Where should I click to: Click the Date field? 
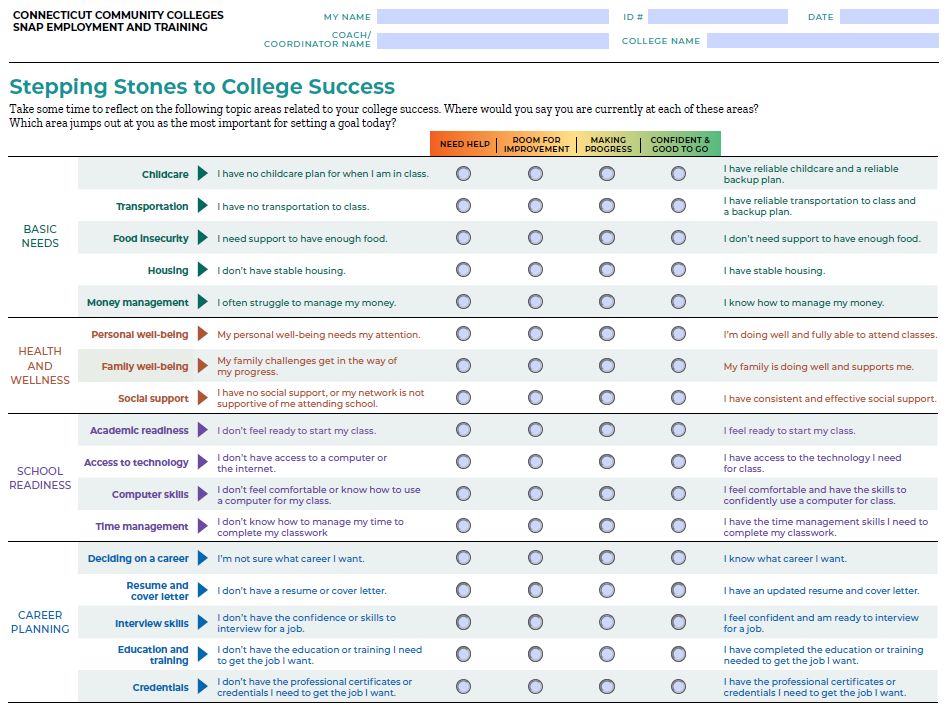pos(888,17)
